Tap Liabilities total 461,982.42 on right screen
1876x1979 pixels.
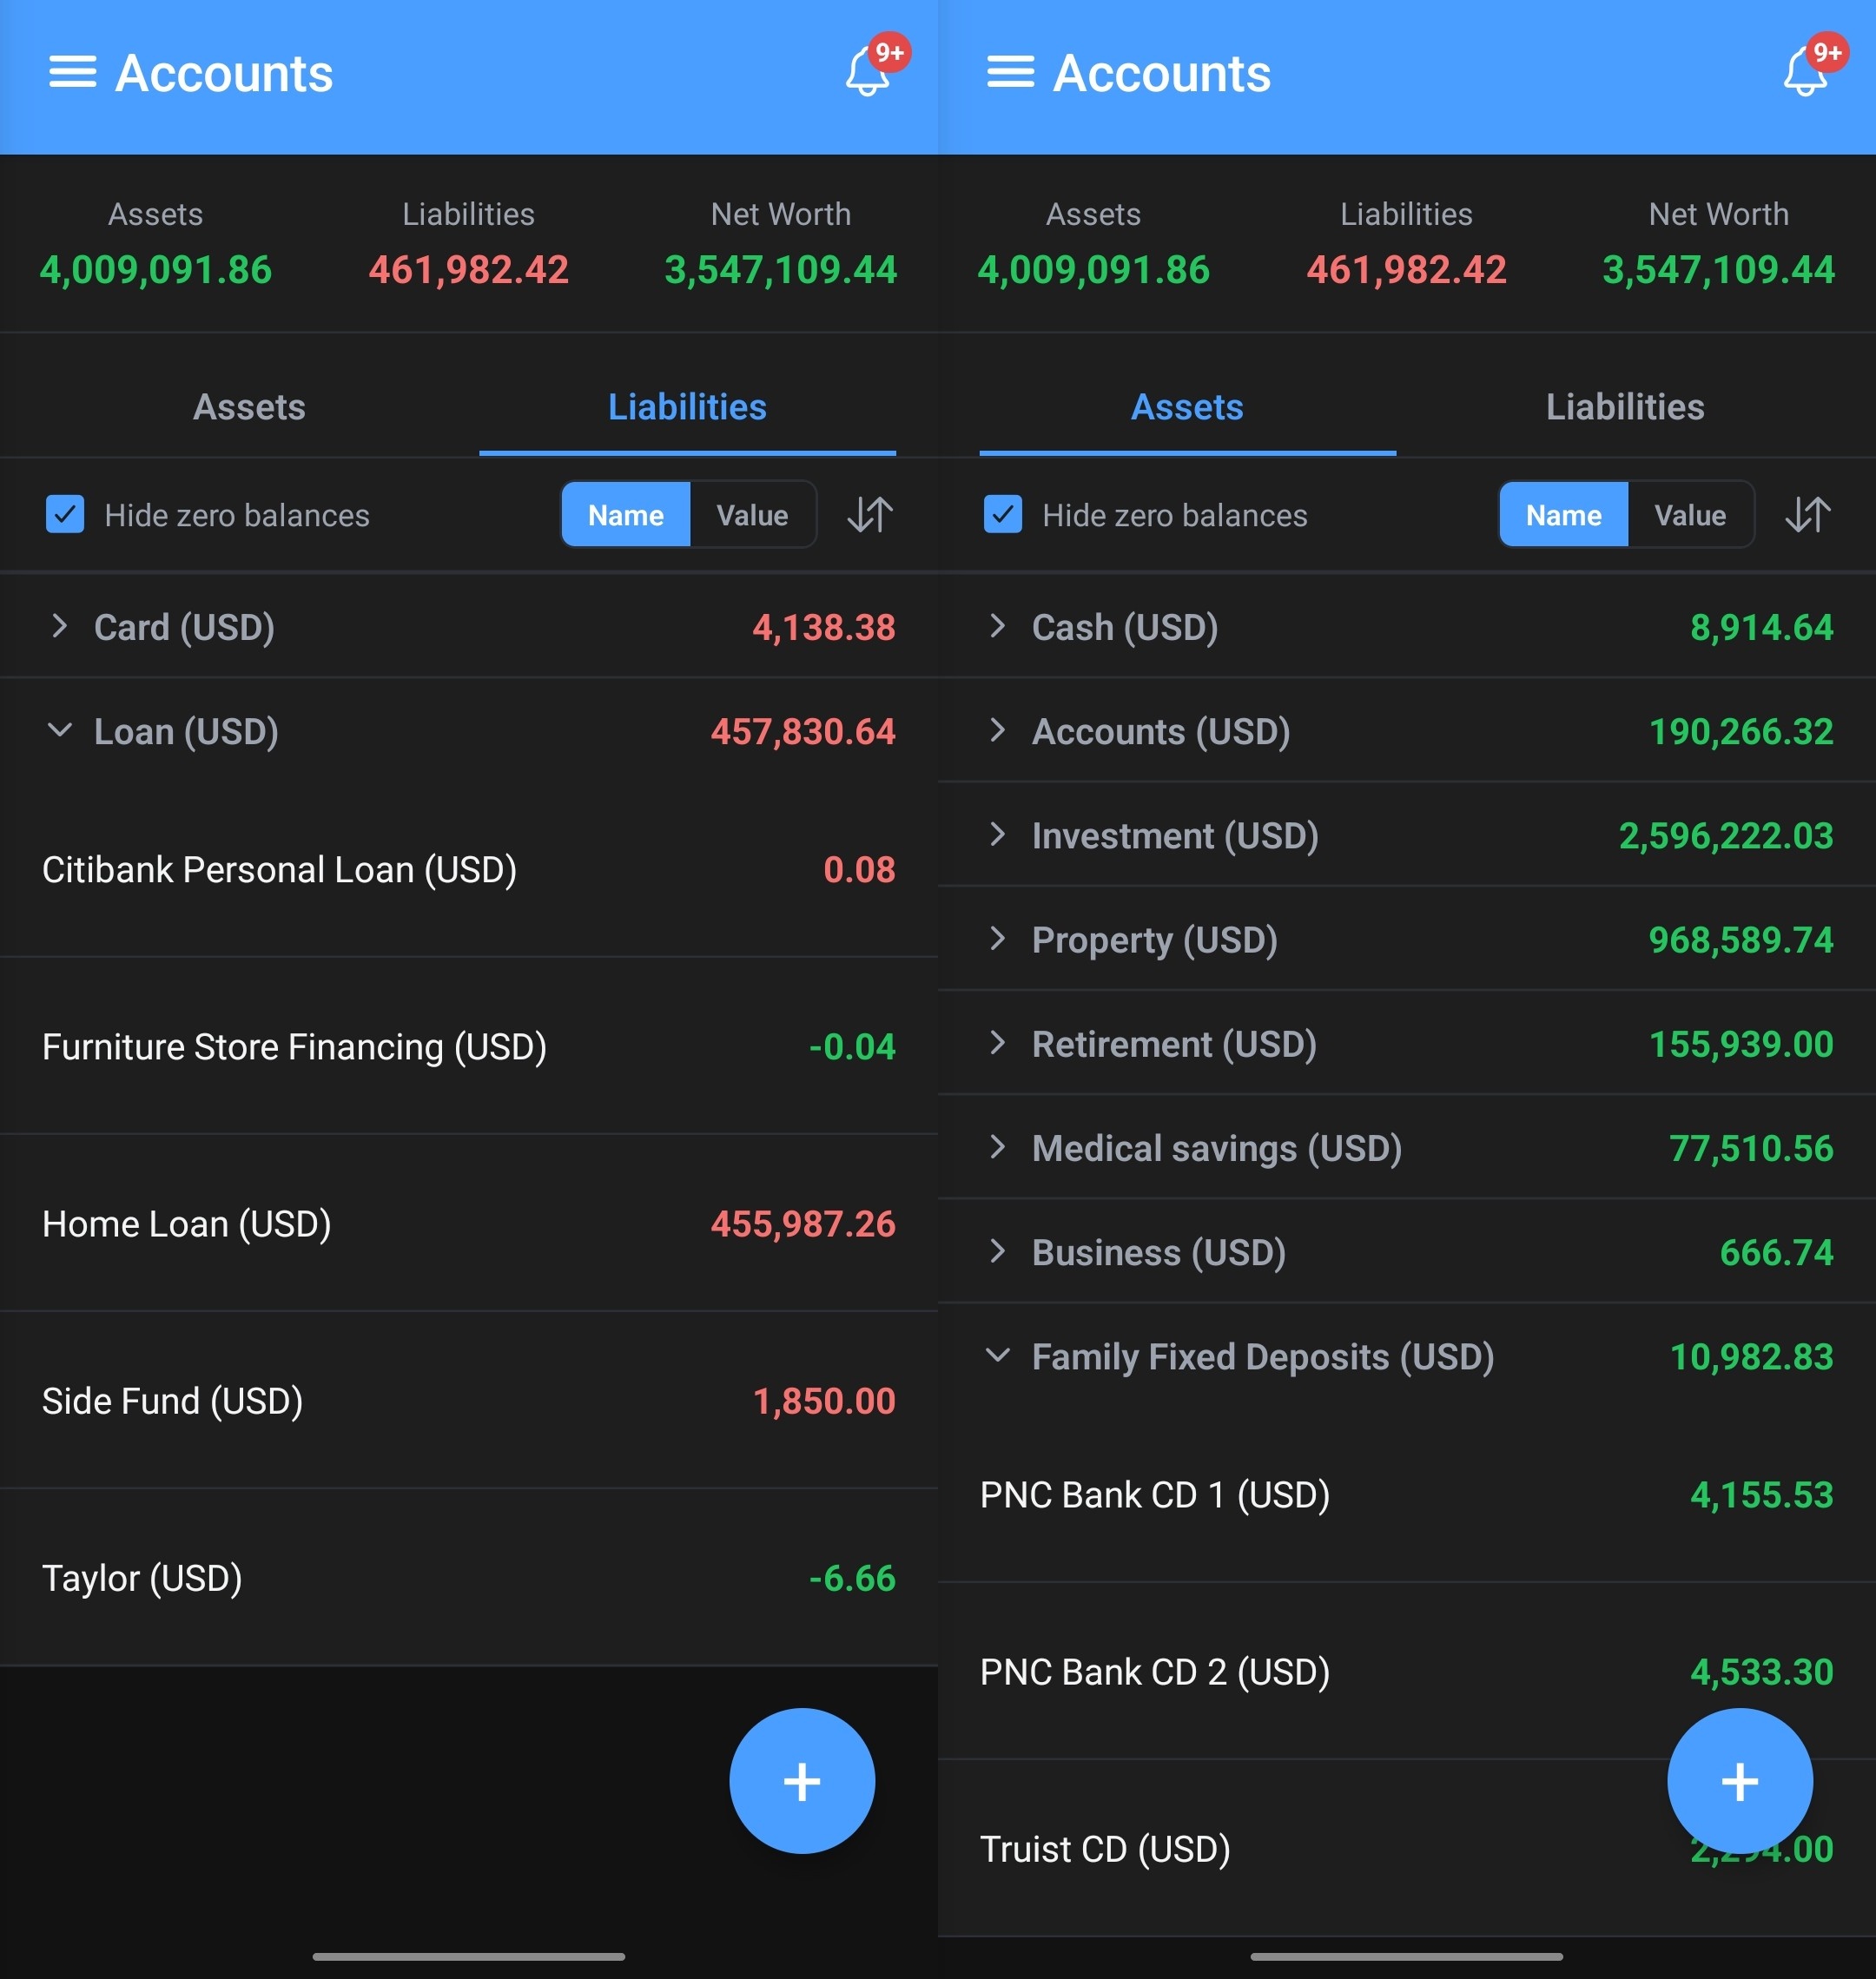tap(1406, 269)
